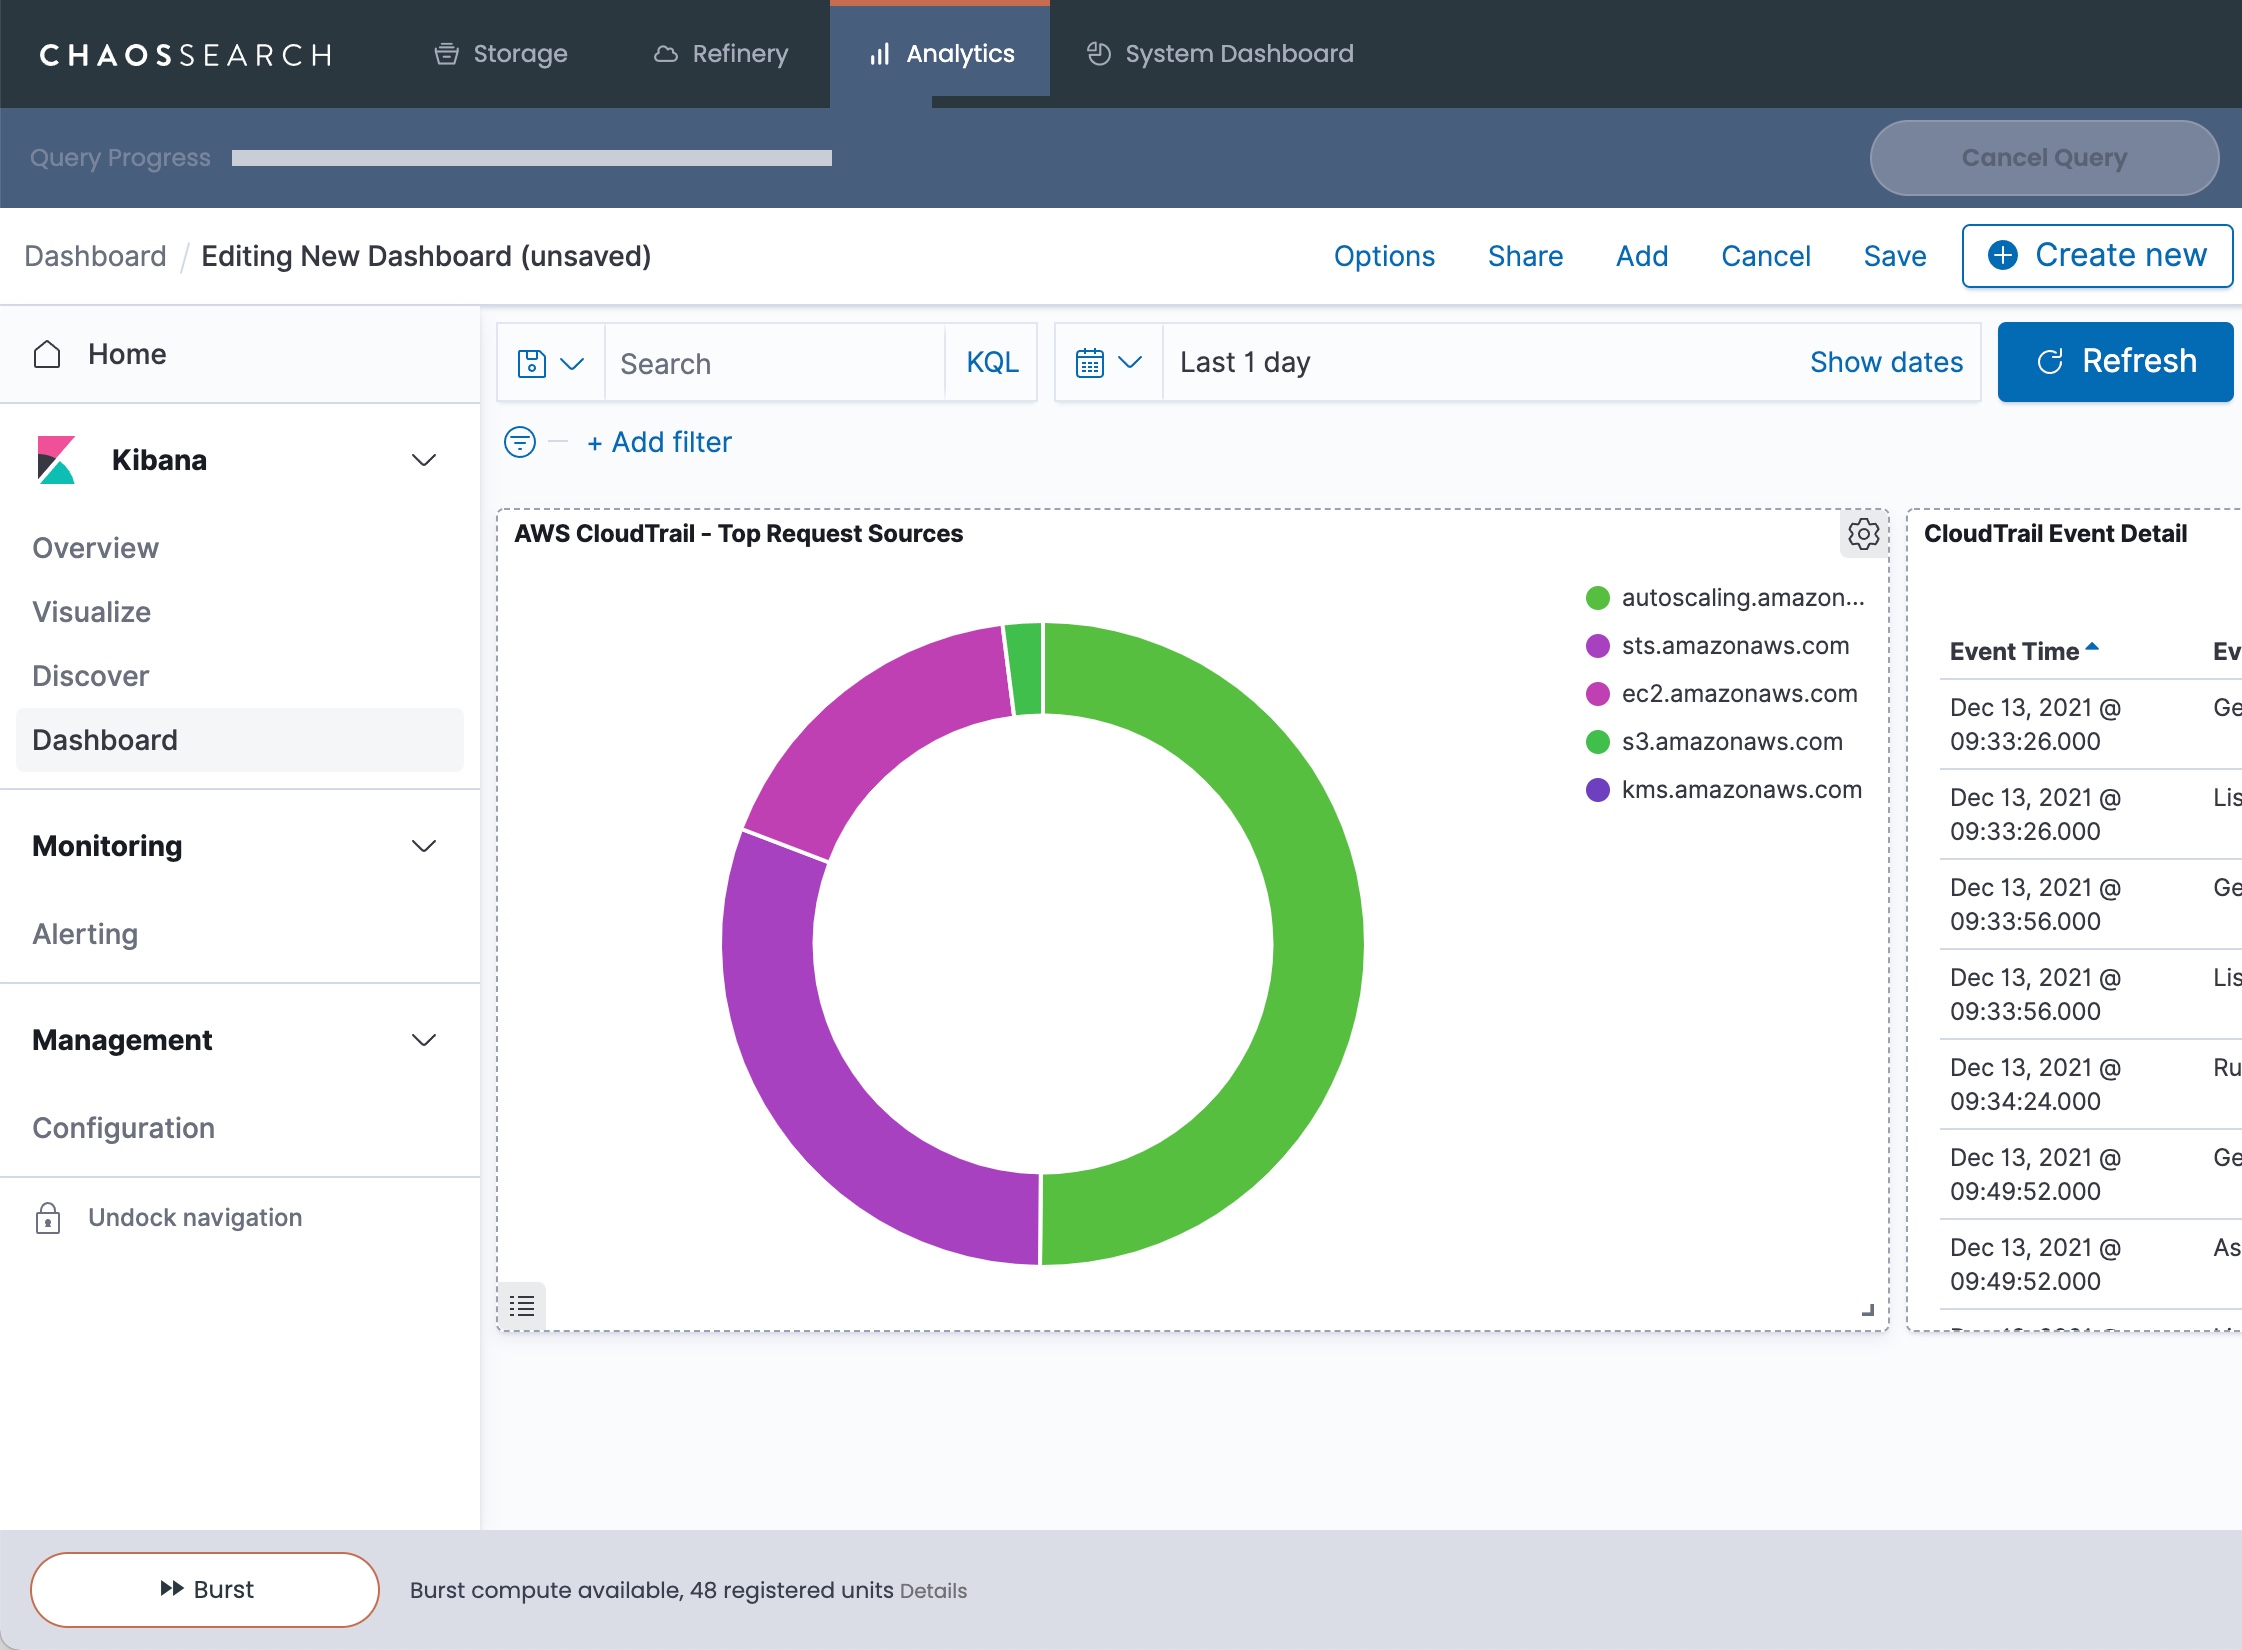Click the Dashboard breadcrumb link

[x=96, y=256]
